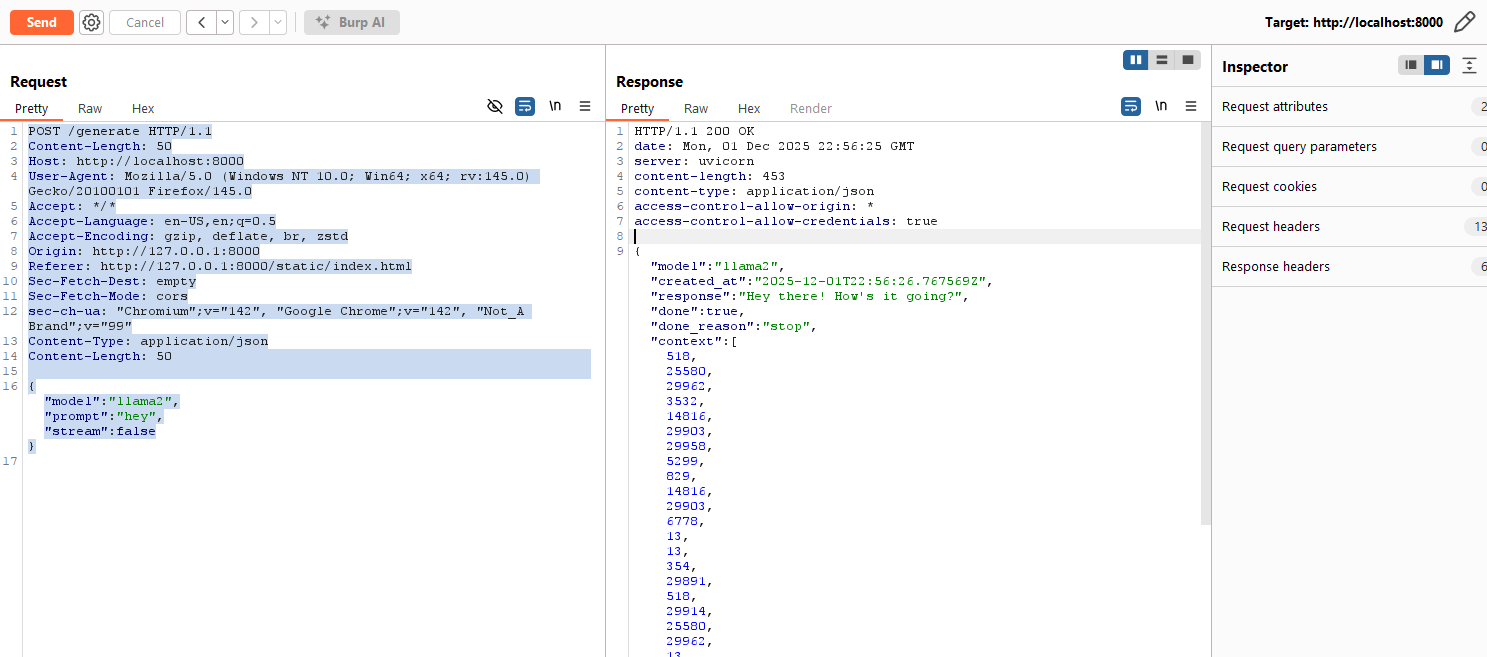This screenshot has width=1487, height=657.
Task: Open the Response pane hamburger menu
Action: point(1191,106)
